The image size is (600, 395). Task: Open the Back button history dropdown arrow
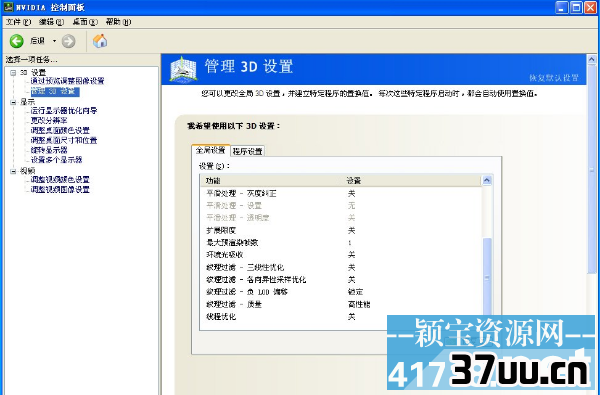point(54,41)
